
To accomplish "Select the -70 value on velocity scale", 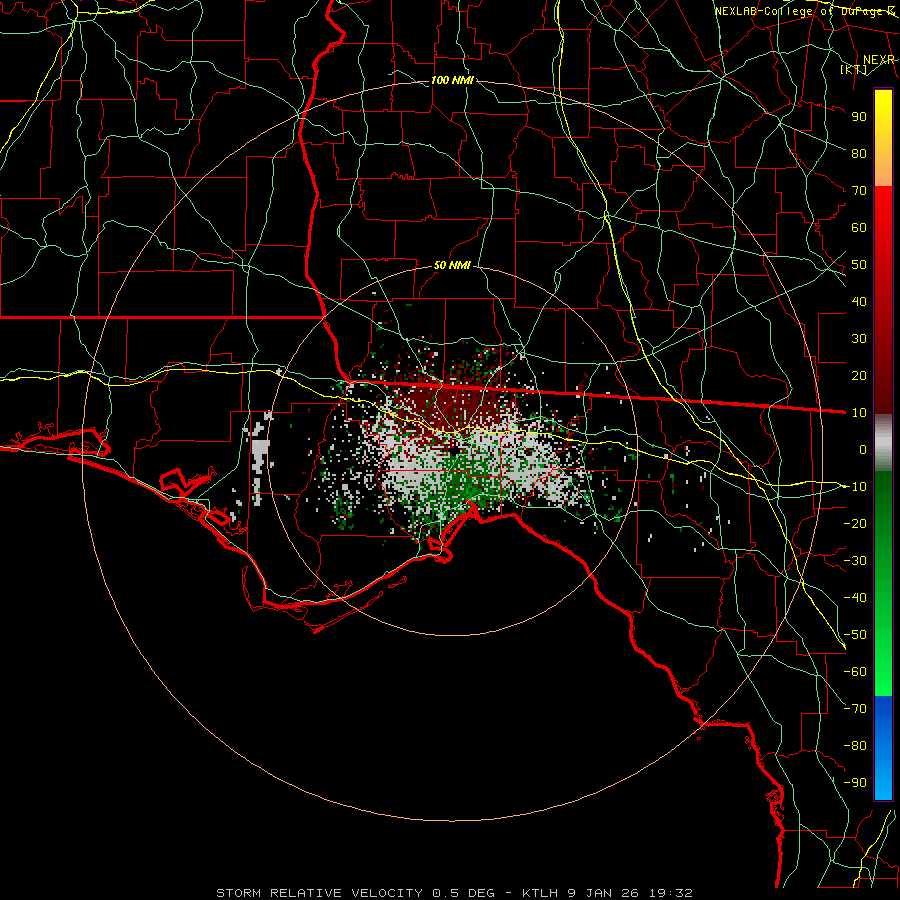I will pyautogui.click(x=855, y=709).
